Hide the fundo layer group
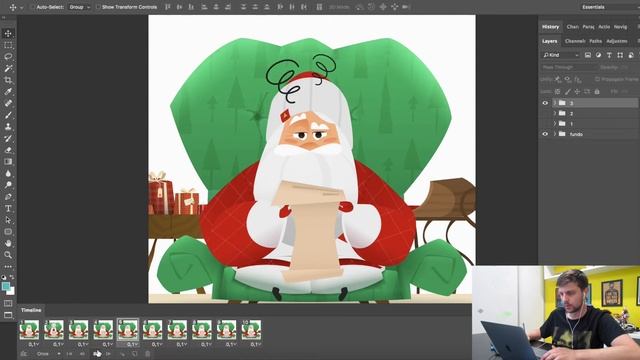 click(545, 134)
